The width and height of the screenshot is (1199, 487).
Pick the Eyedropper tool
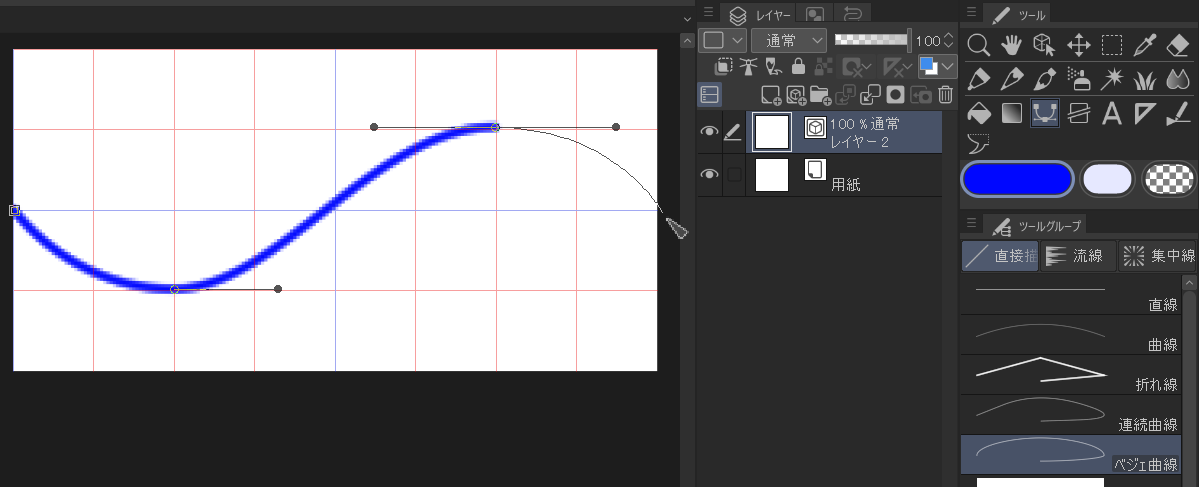(1145, 45)
